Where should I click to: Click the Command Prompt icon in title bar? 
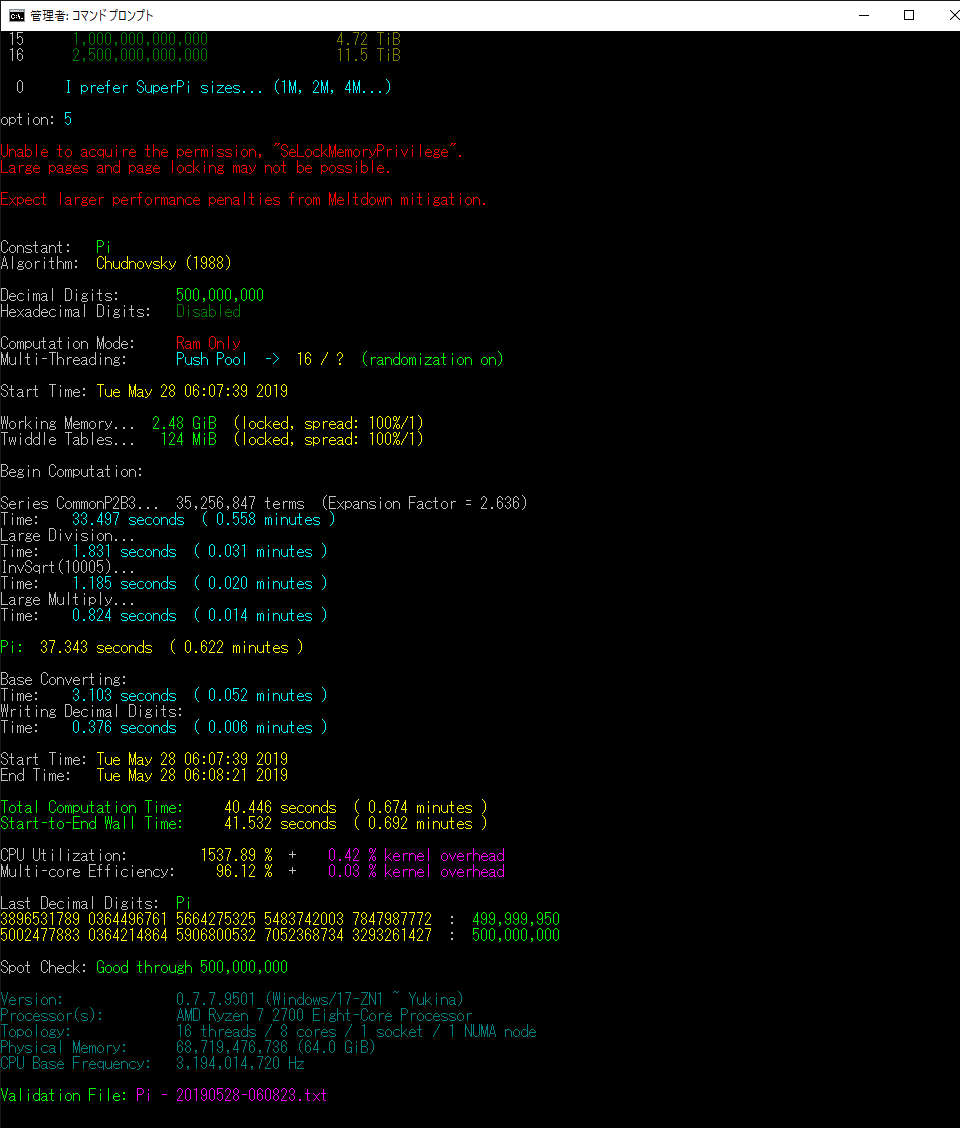tap(17, 15)
